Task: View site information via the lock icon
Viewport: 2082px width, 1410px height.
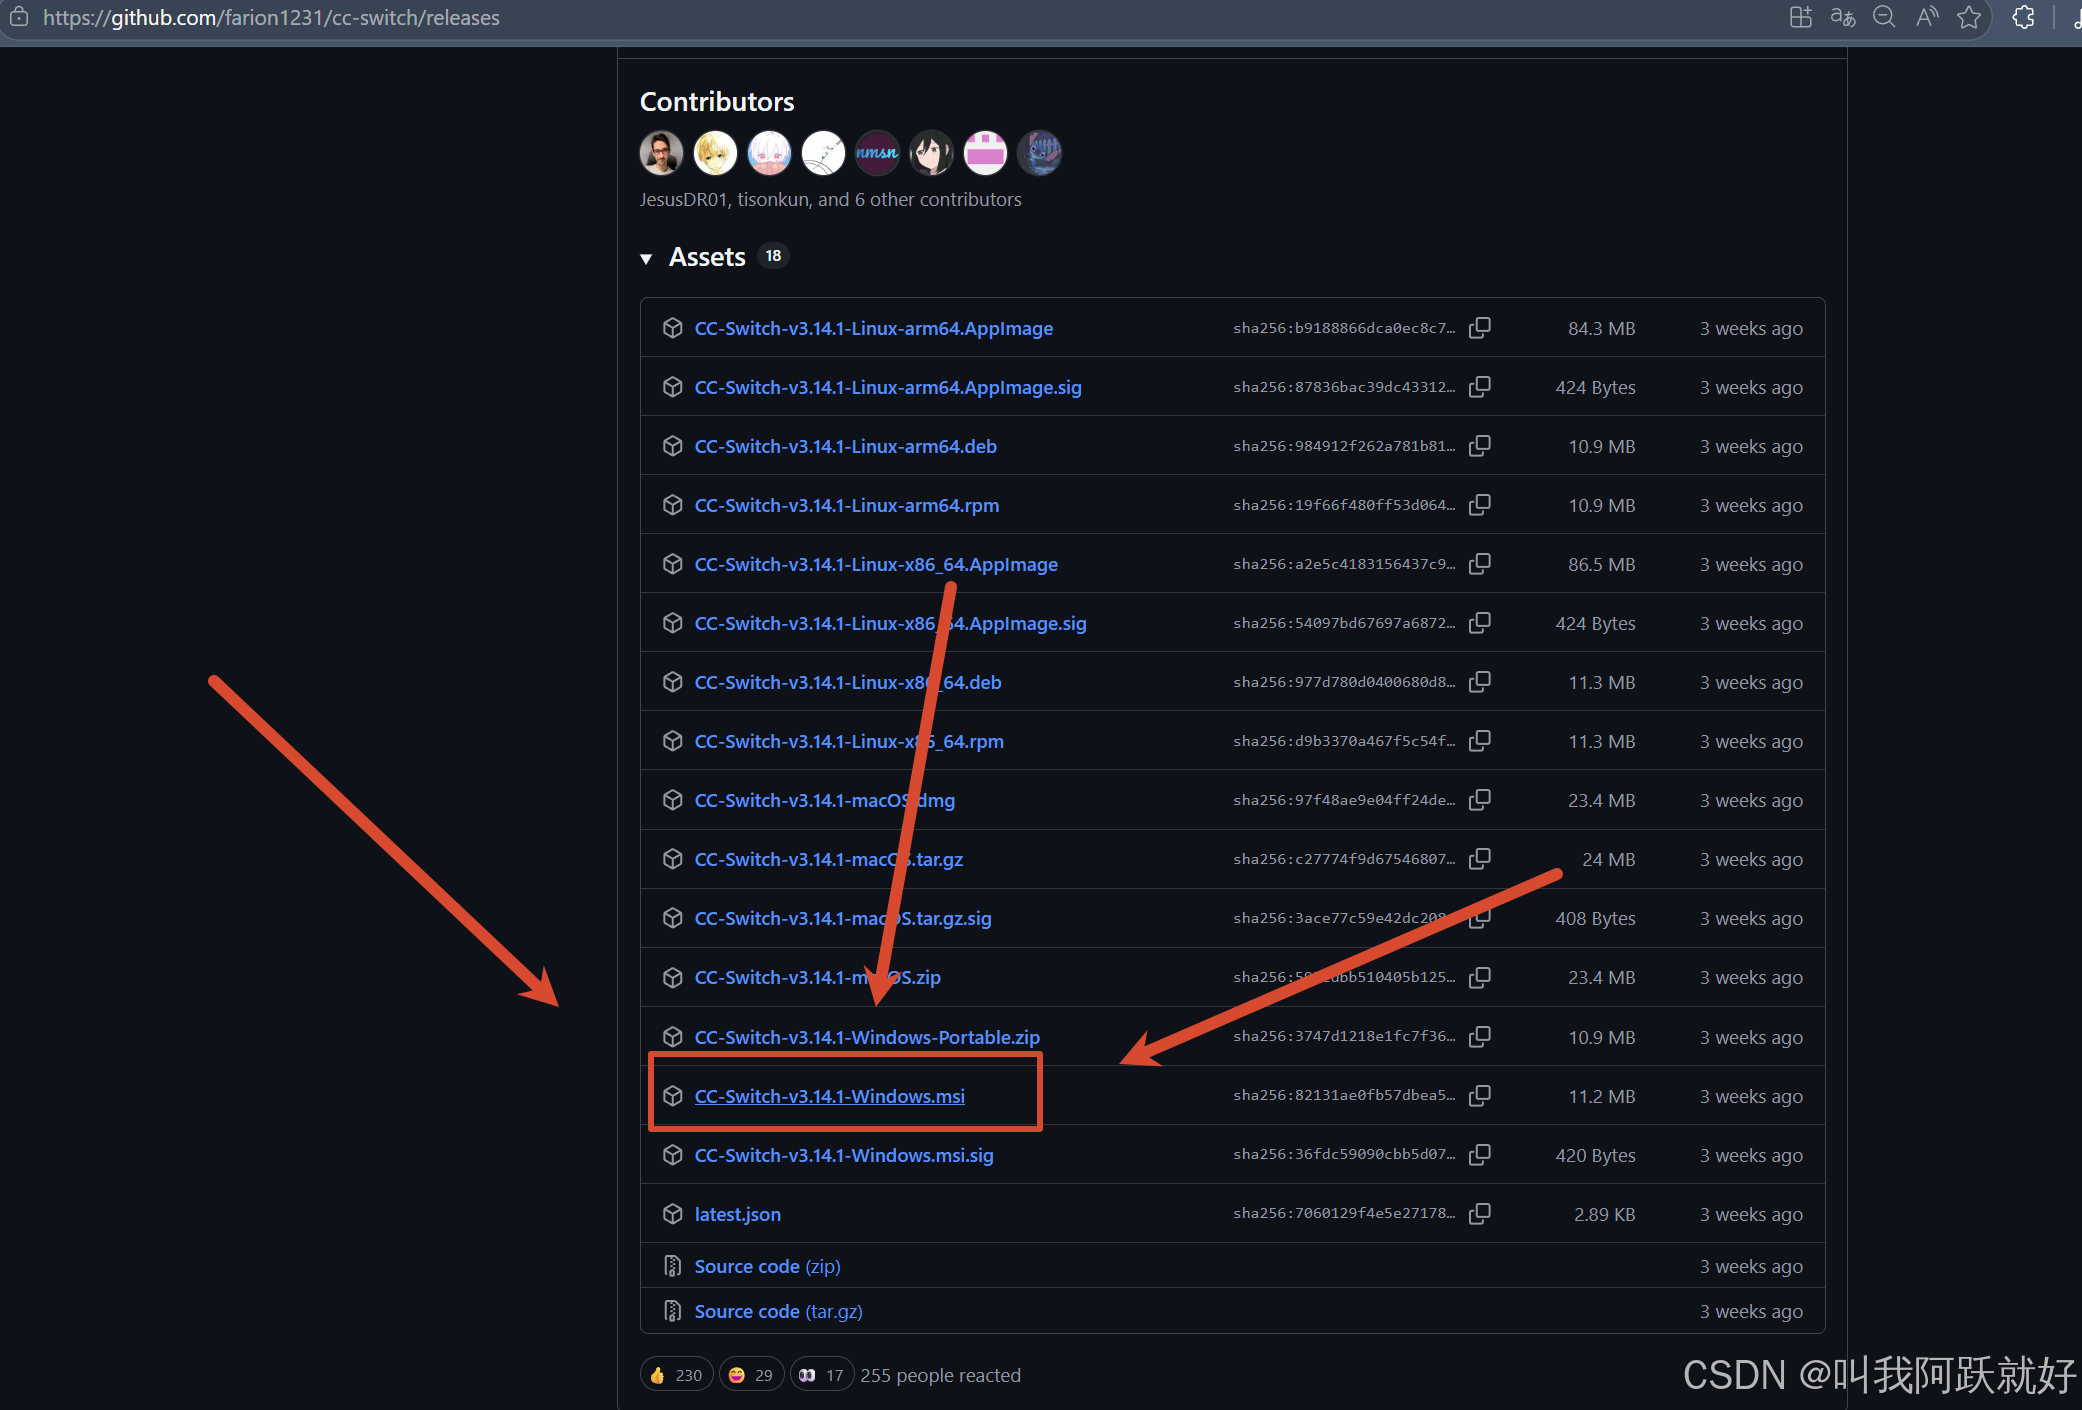Action: tap(19, 17)
